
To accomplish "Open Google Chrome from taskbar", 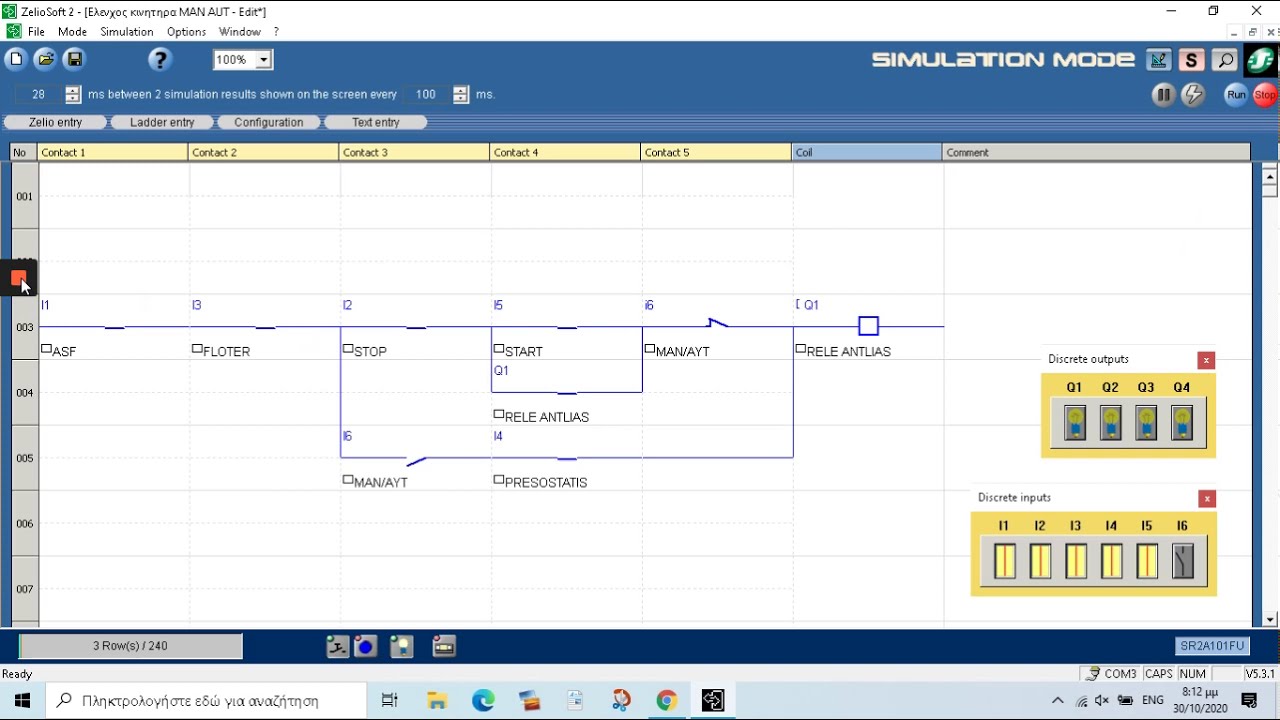I will coord(666,700).
